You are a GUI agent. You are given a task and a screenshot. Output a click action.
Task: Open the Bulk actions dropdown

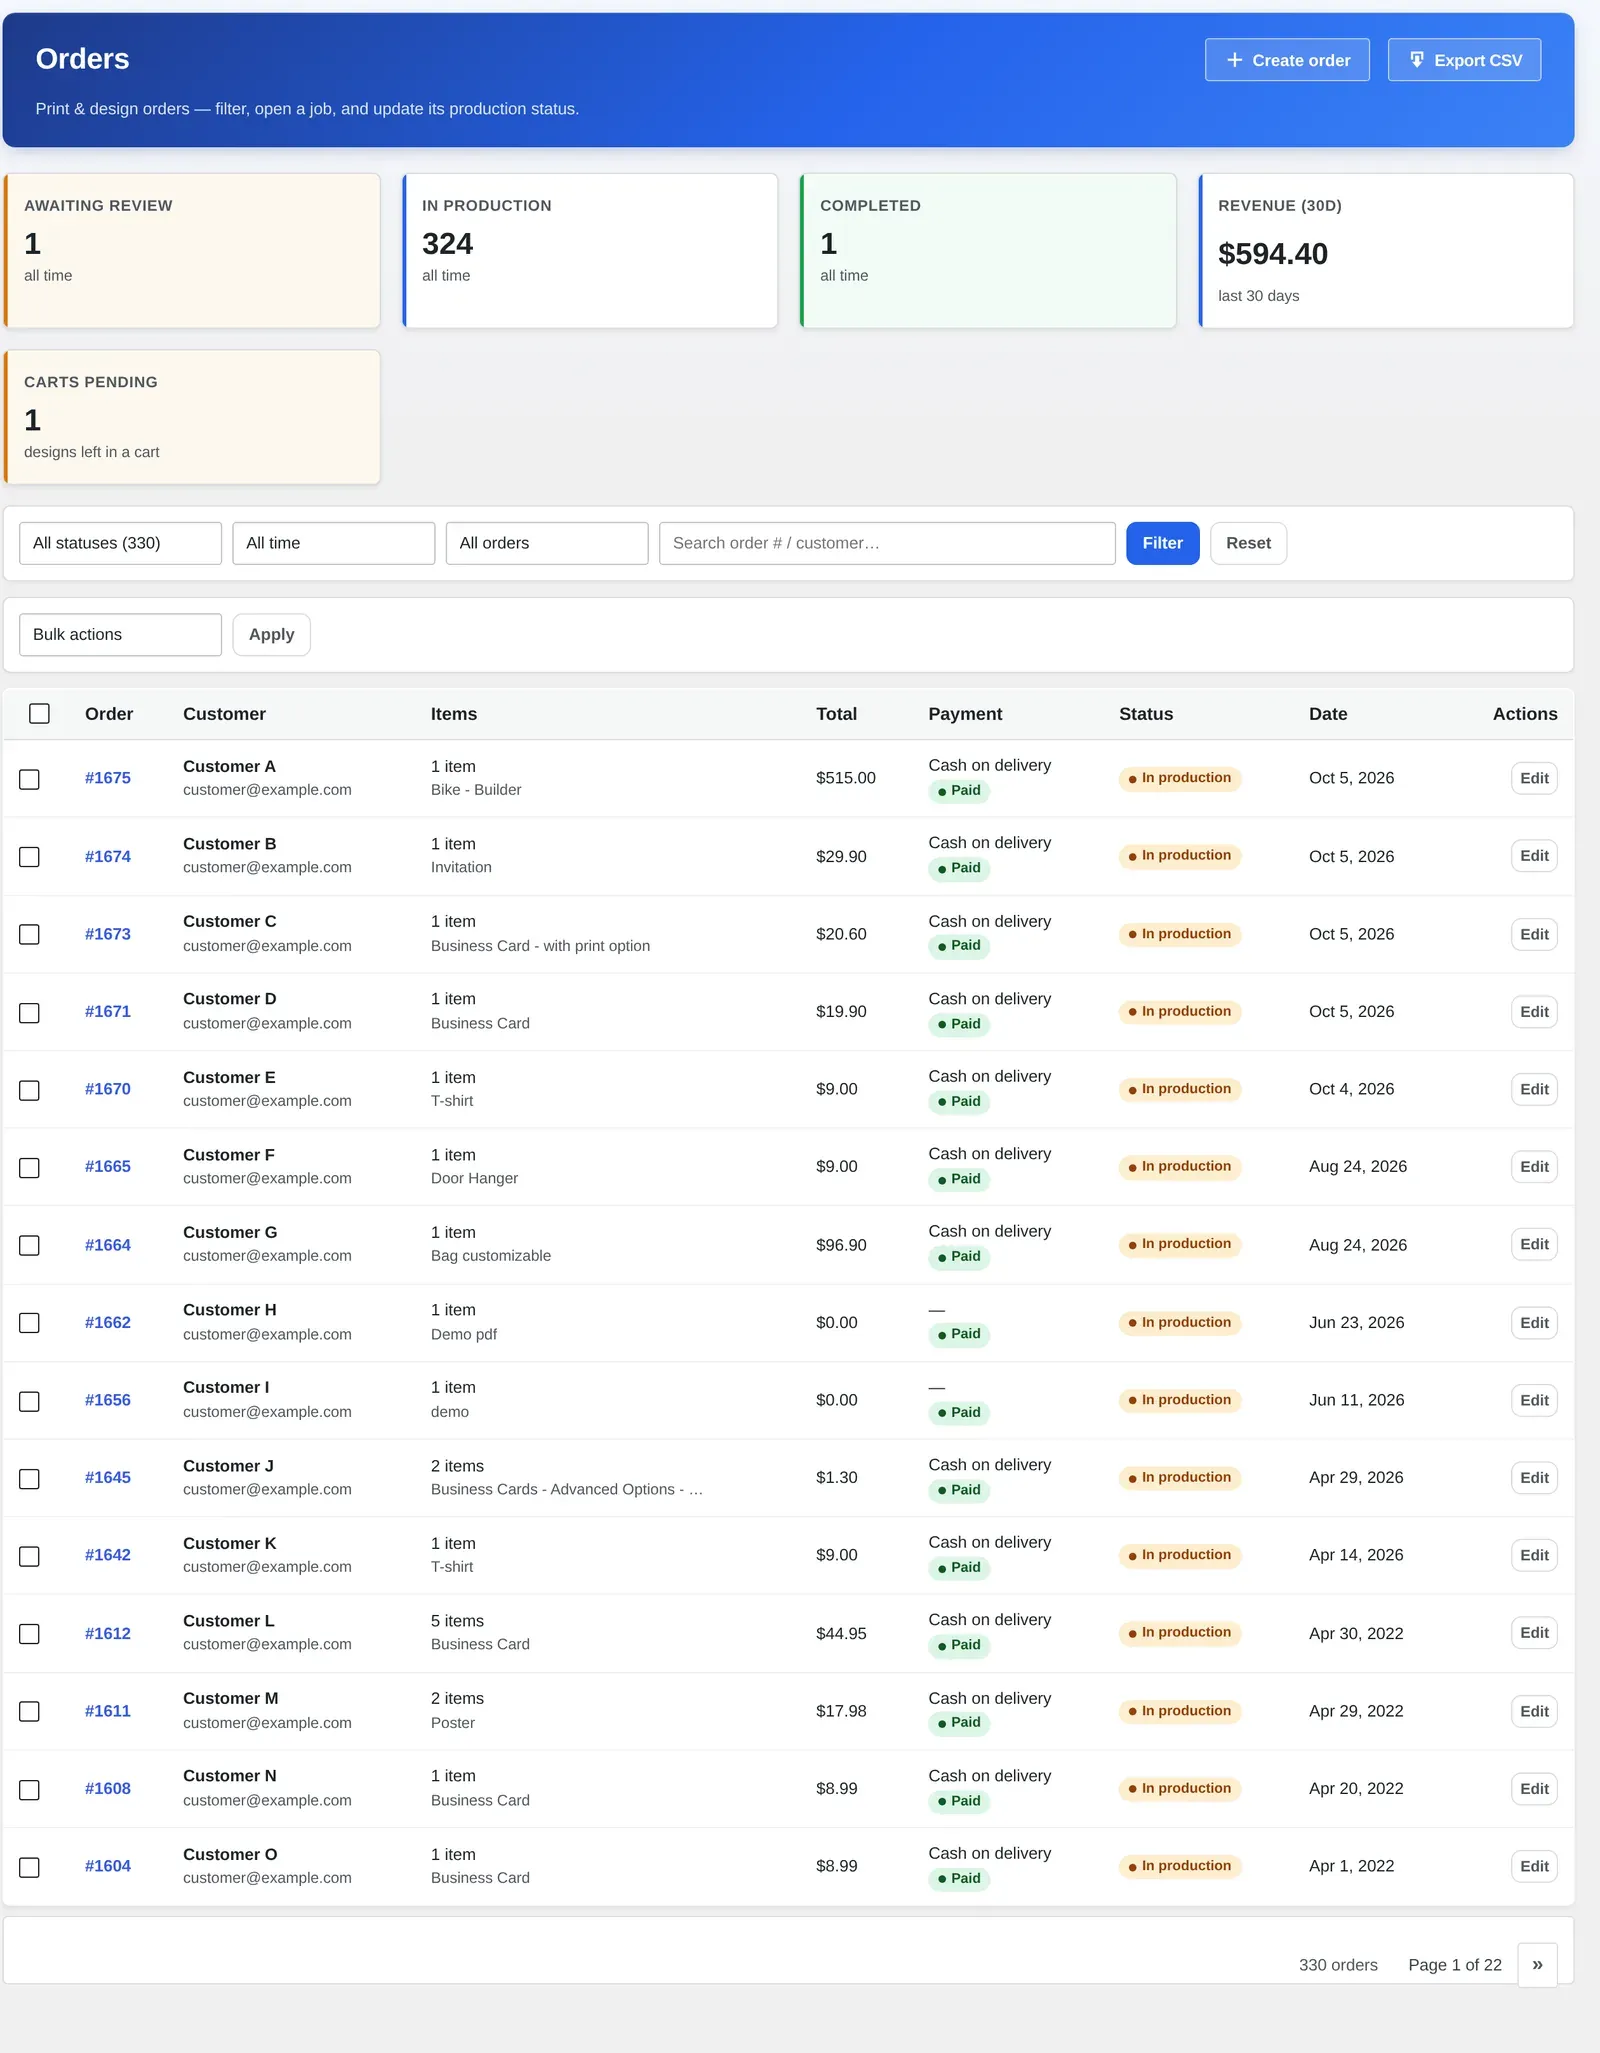[120, 634]
